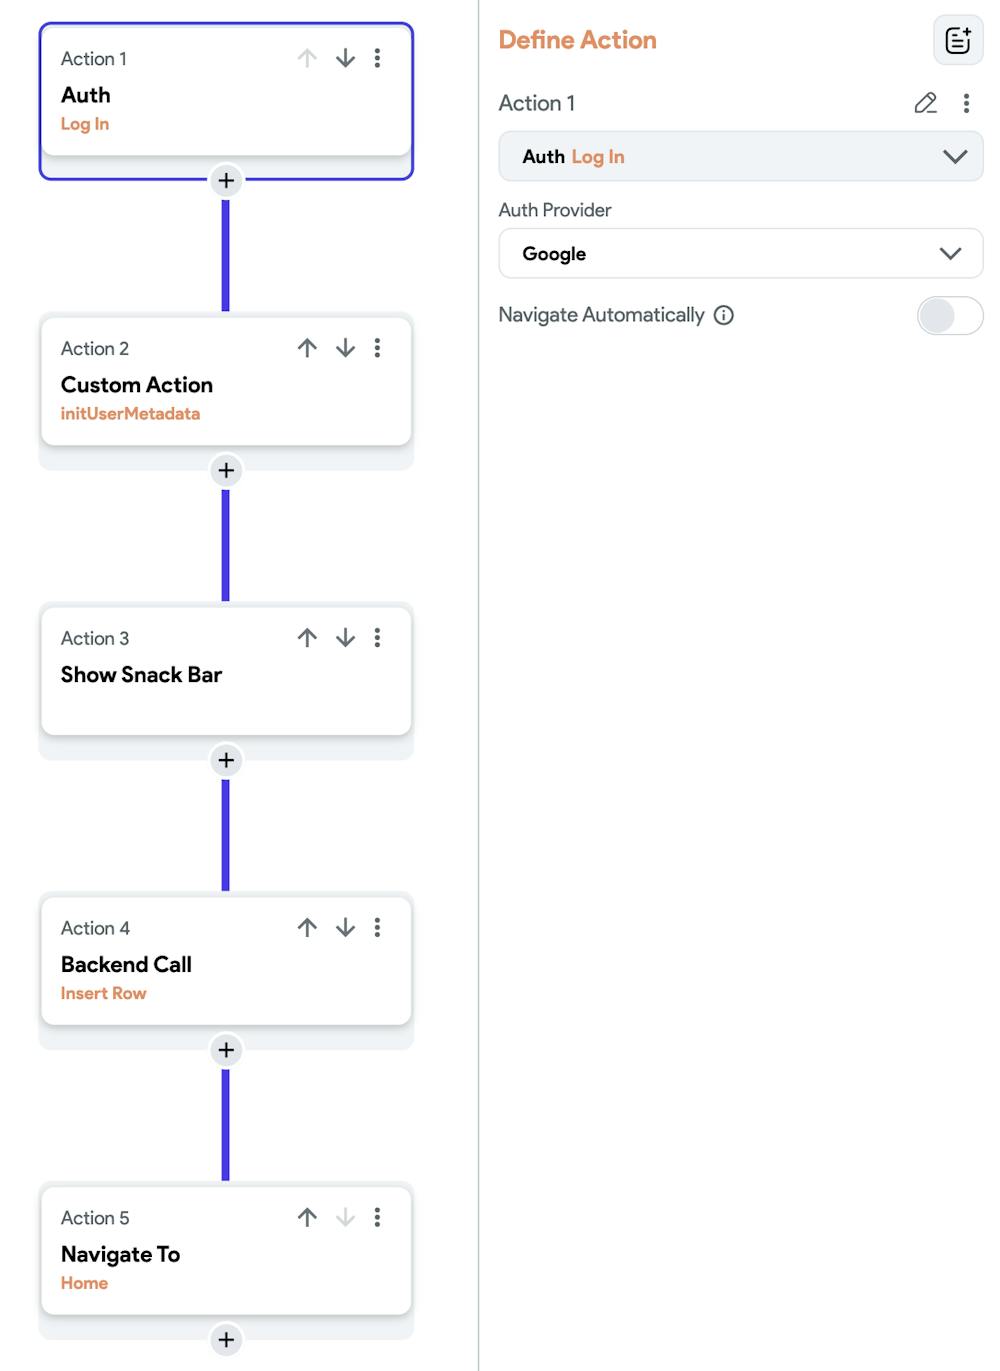Open the Action 2 card's three-dot menu
This screenshot has height=1371, width=1000.
coord(377,348)
